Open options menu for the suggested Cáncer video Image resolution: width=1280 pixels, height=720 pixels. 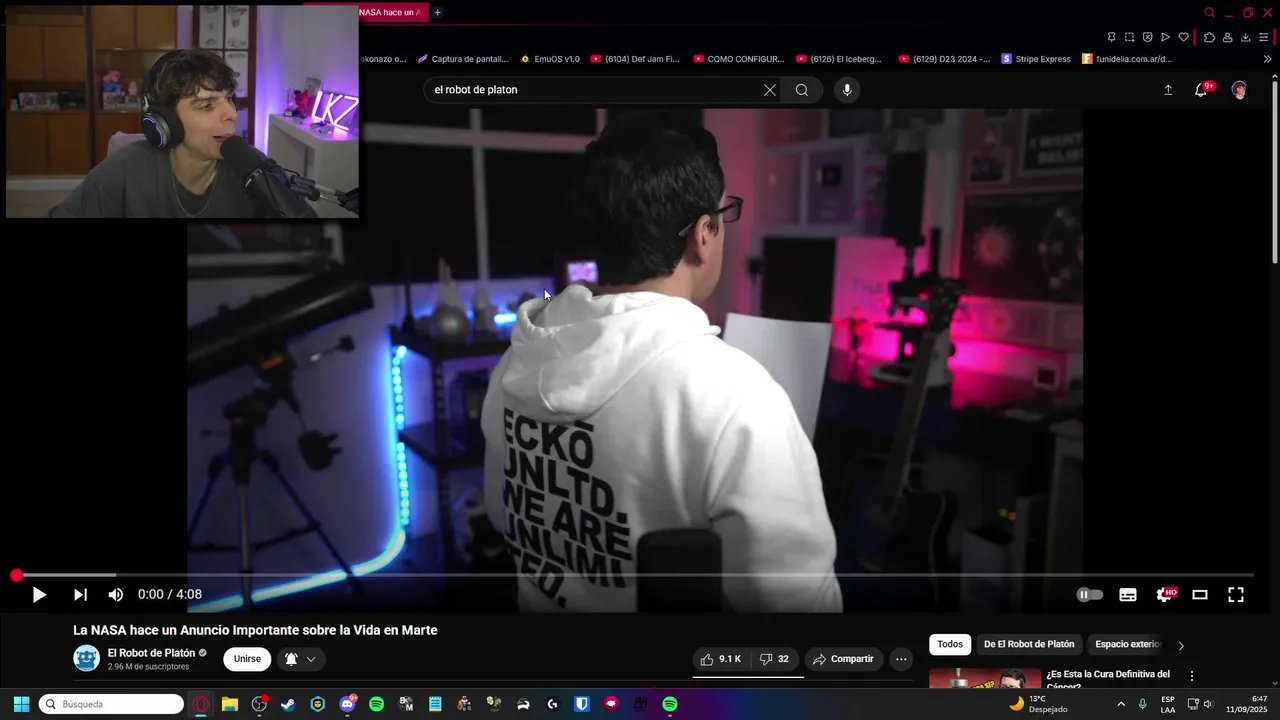point(1191,676)
